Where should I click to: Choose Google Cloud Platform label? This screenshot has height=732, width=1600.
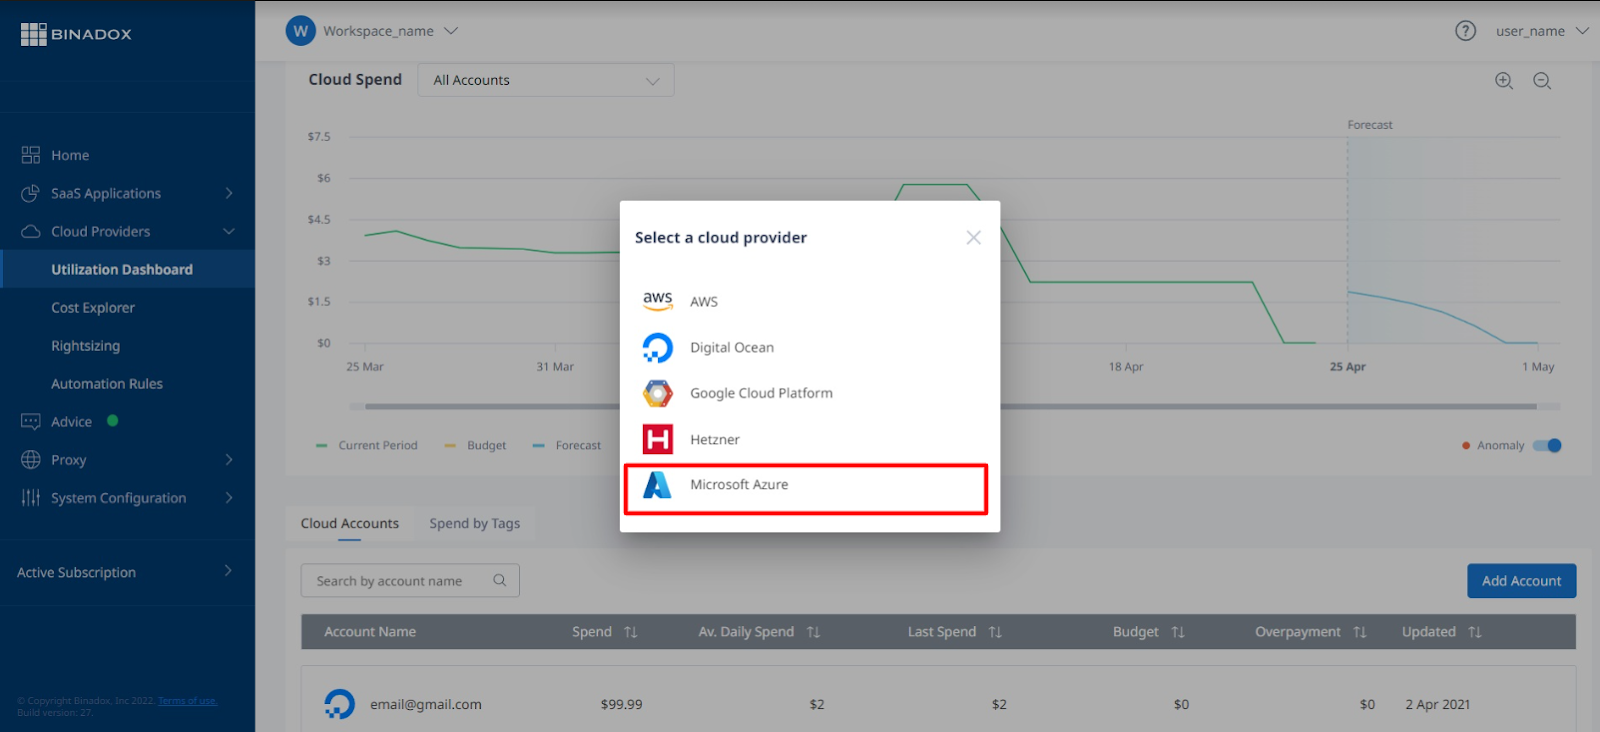tap(761, 393)
